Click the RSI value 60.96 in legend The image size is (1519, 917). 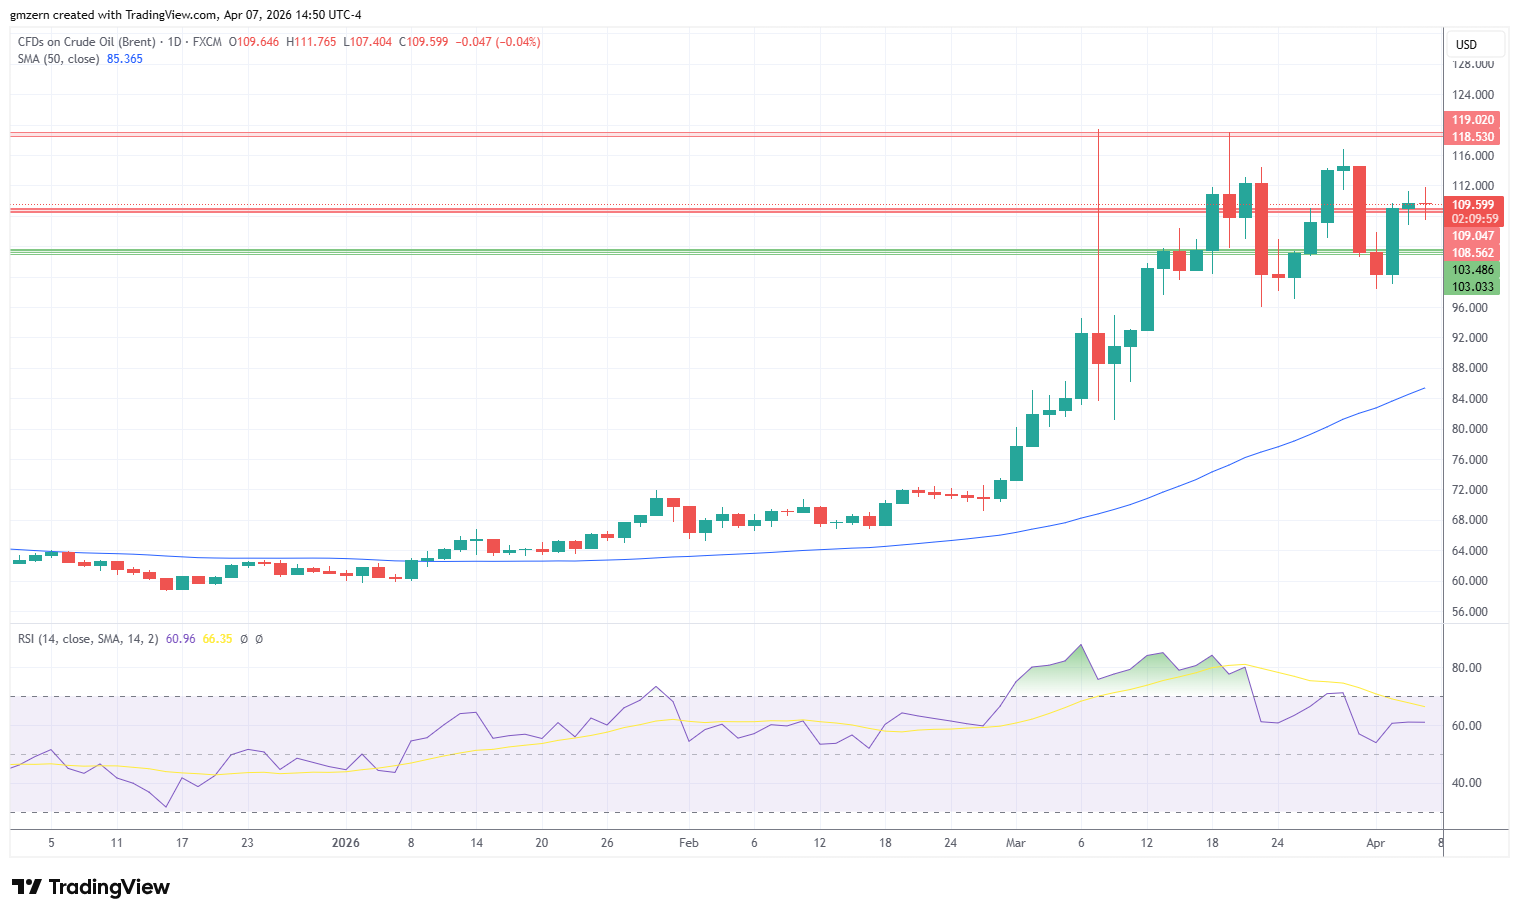coord(181,639)
